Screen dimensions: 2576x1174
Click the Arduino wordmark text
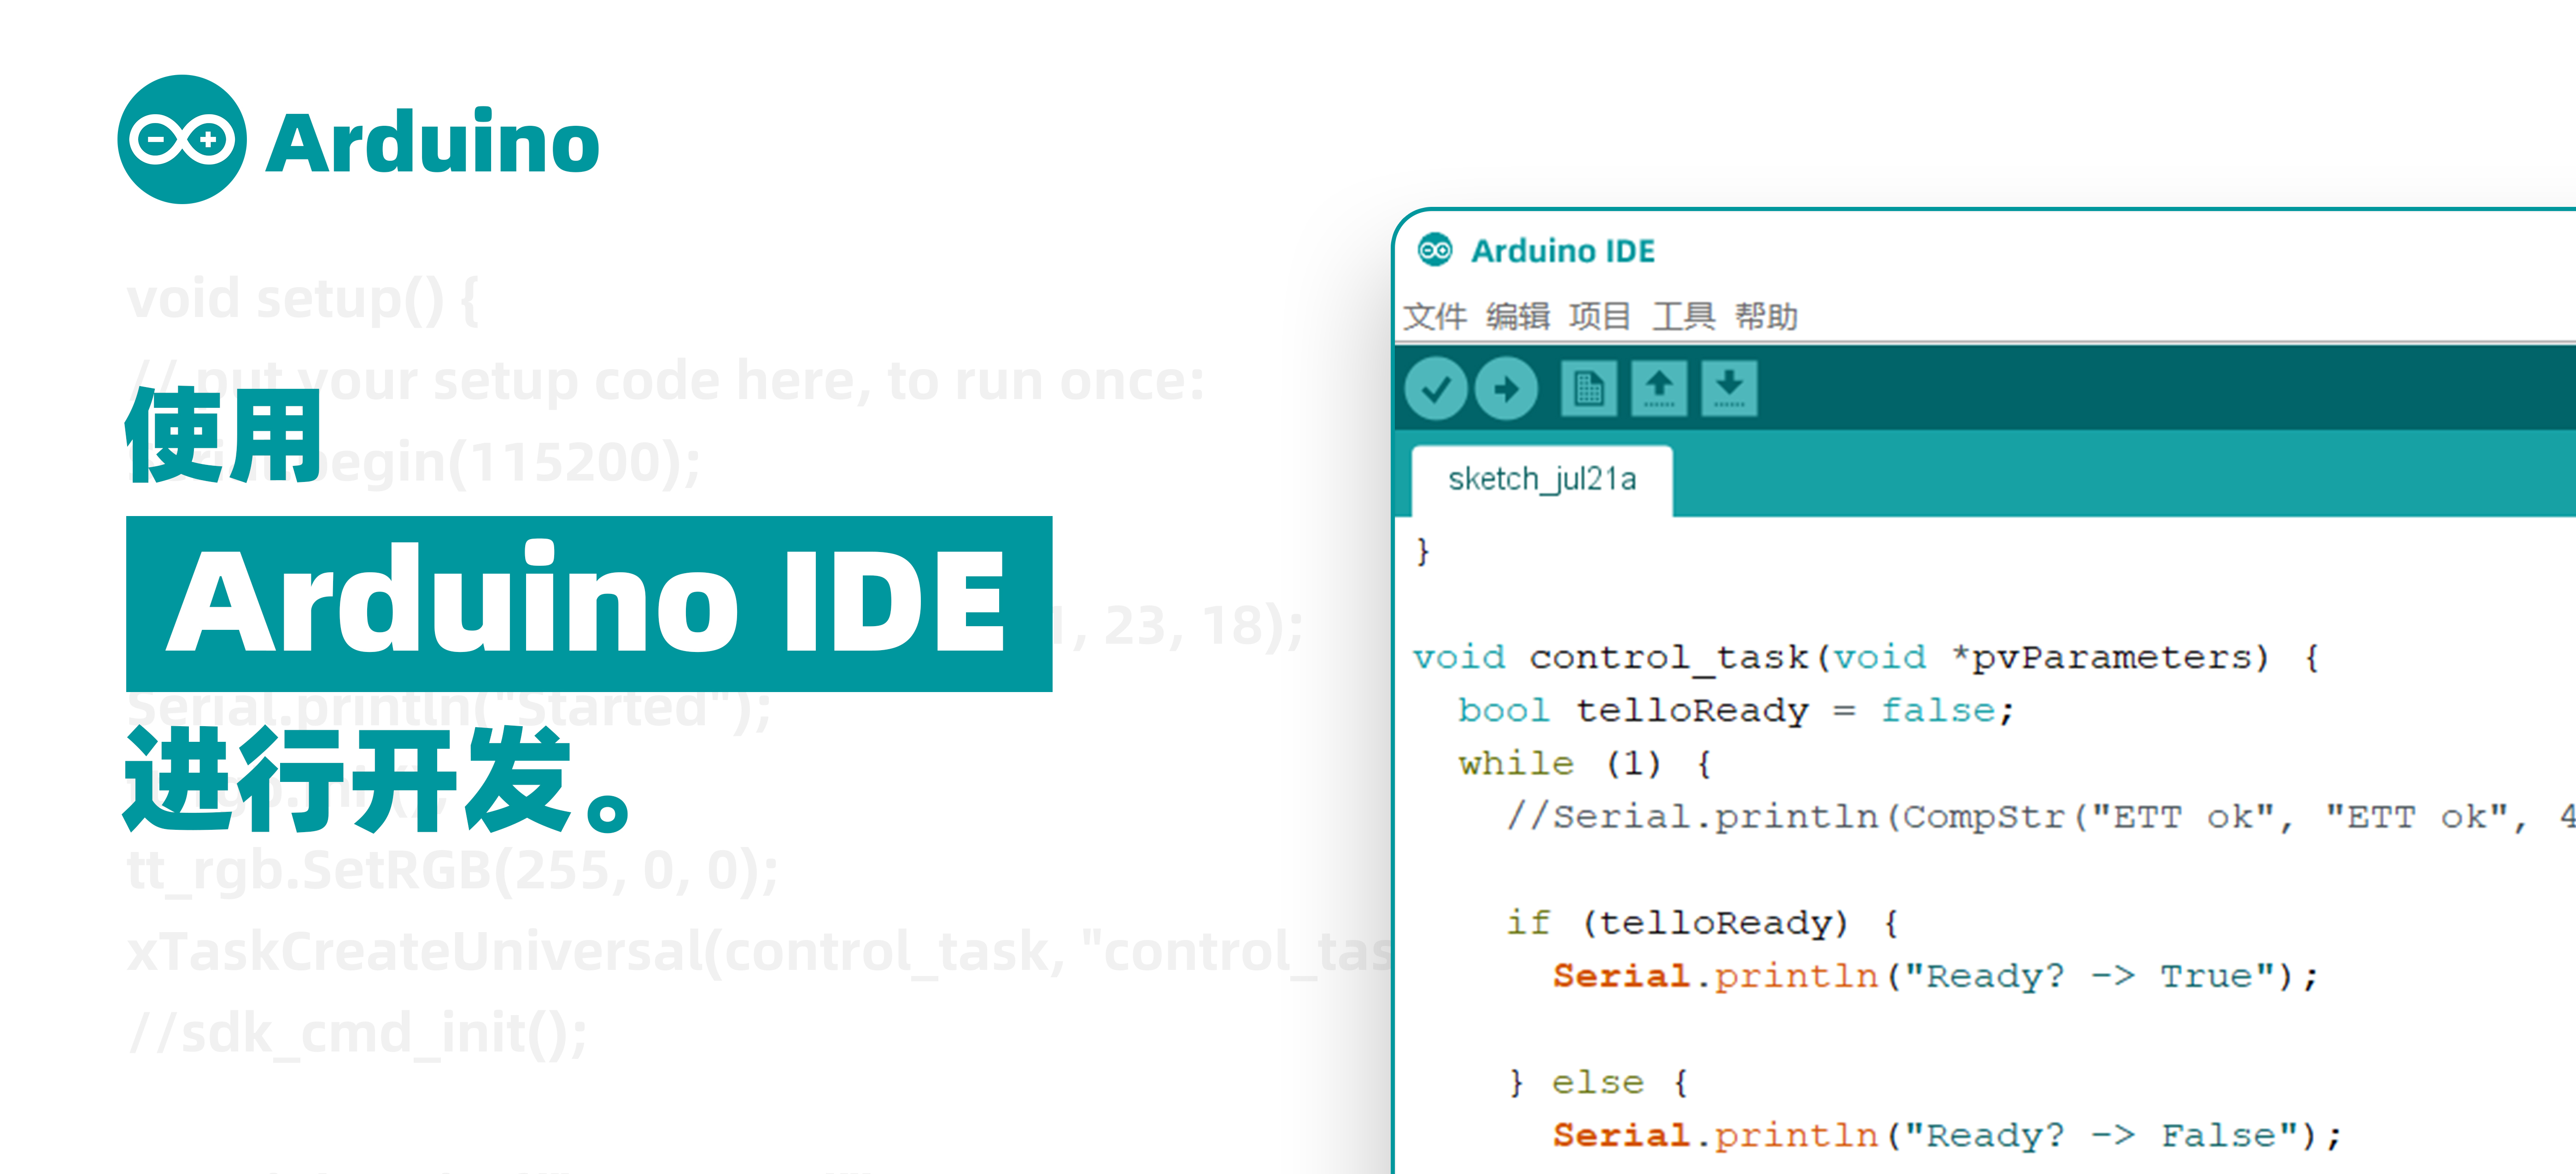(x=433, y=142)
